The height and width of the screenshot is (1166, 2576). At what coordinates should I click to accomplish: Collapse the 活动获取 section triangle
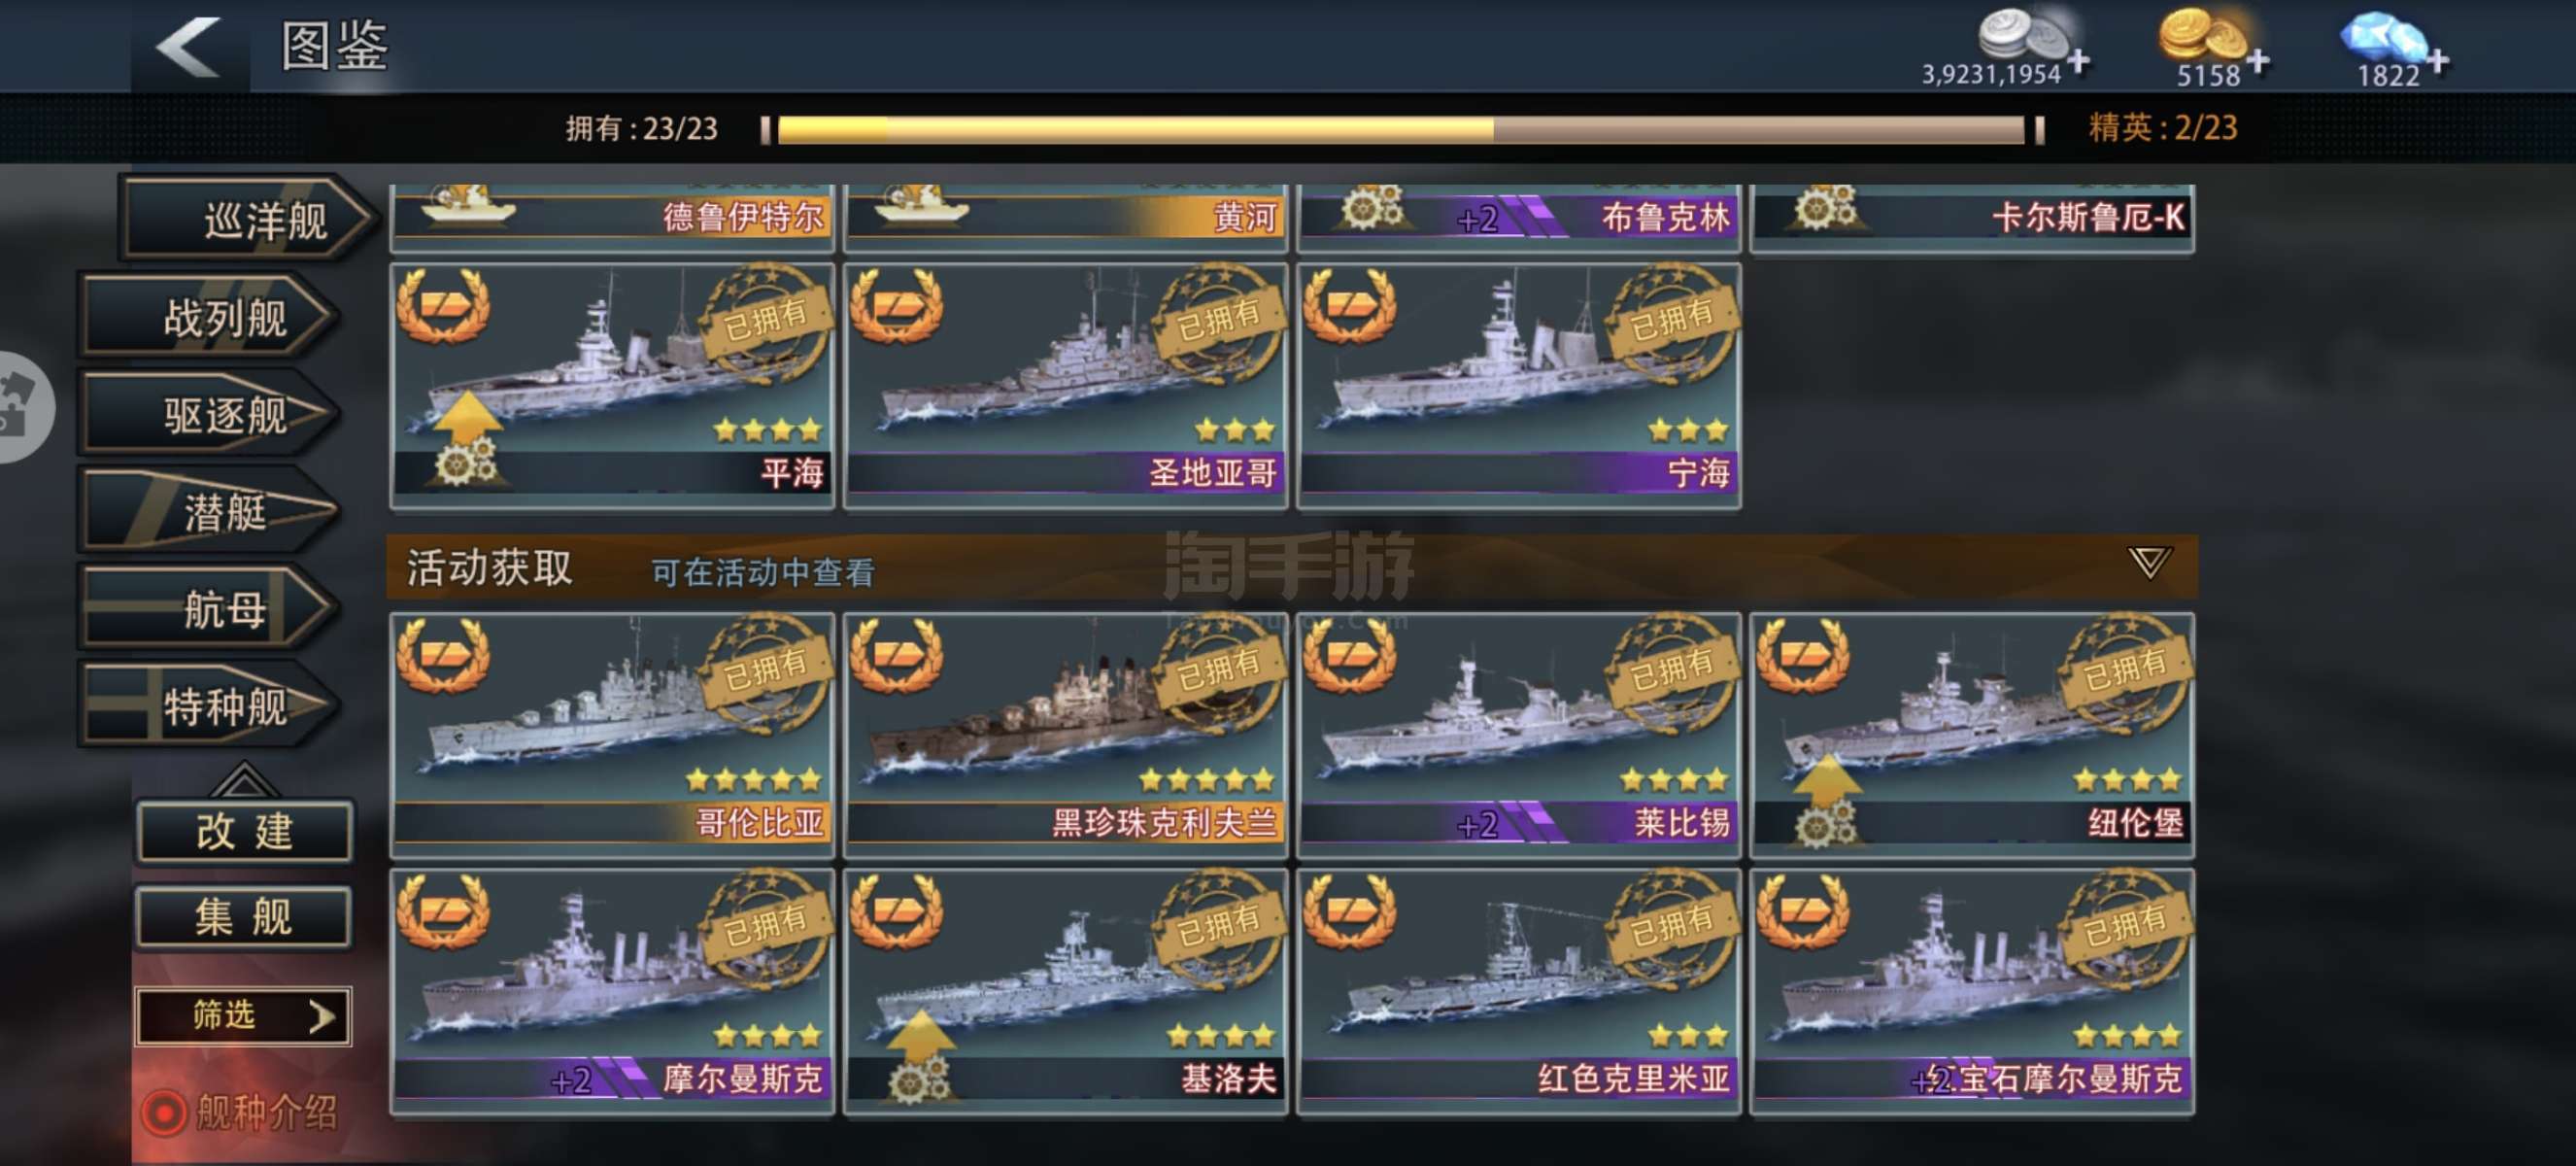tap(2148, 563)
